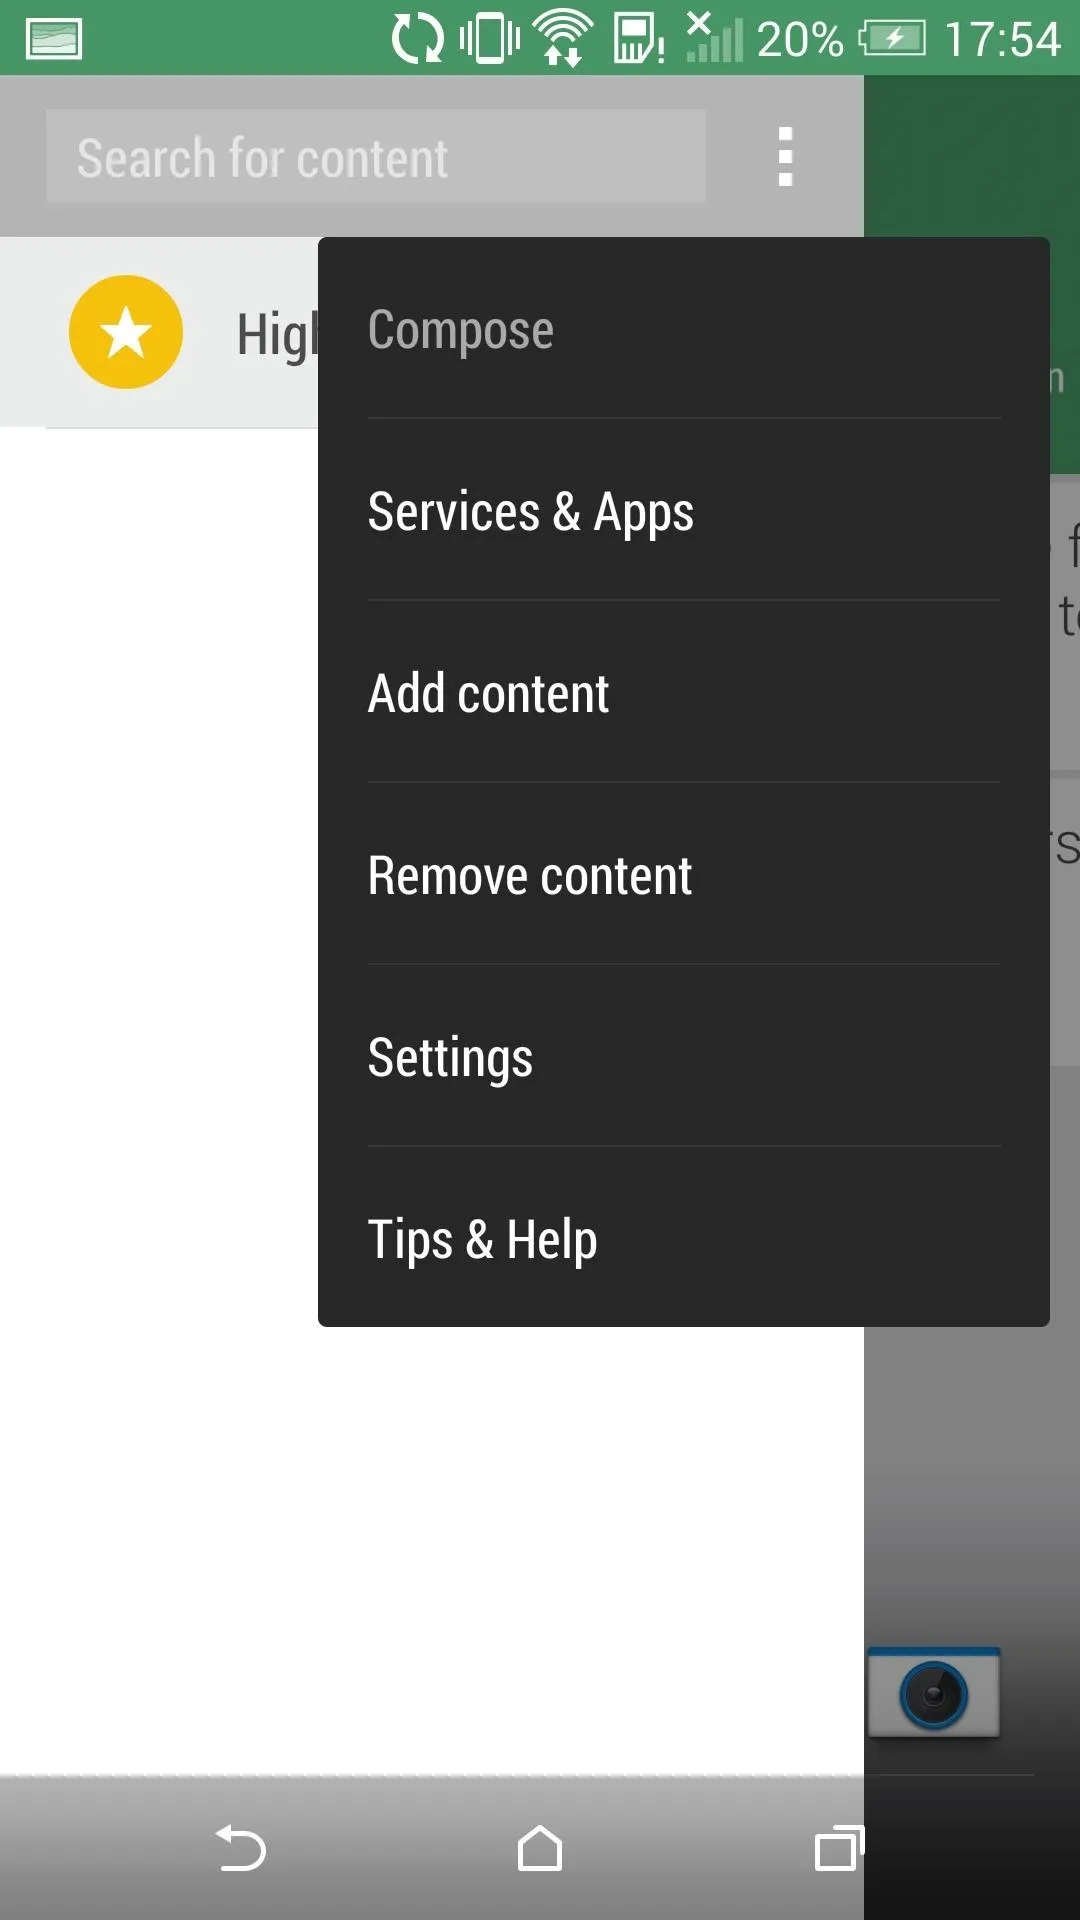Viewport: 1080px width, 1920px height.
Task: Tap the clock showing 17:54
Action: (x=1002, y=39)
